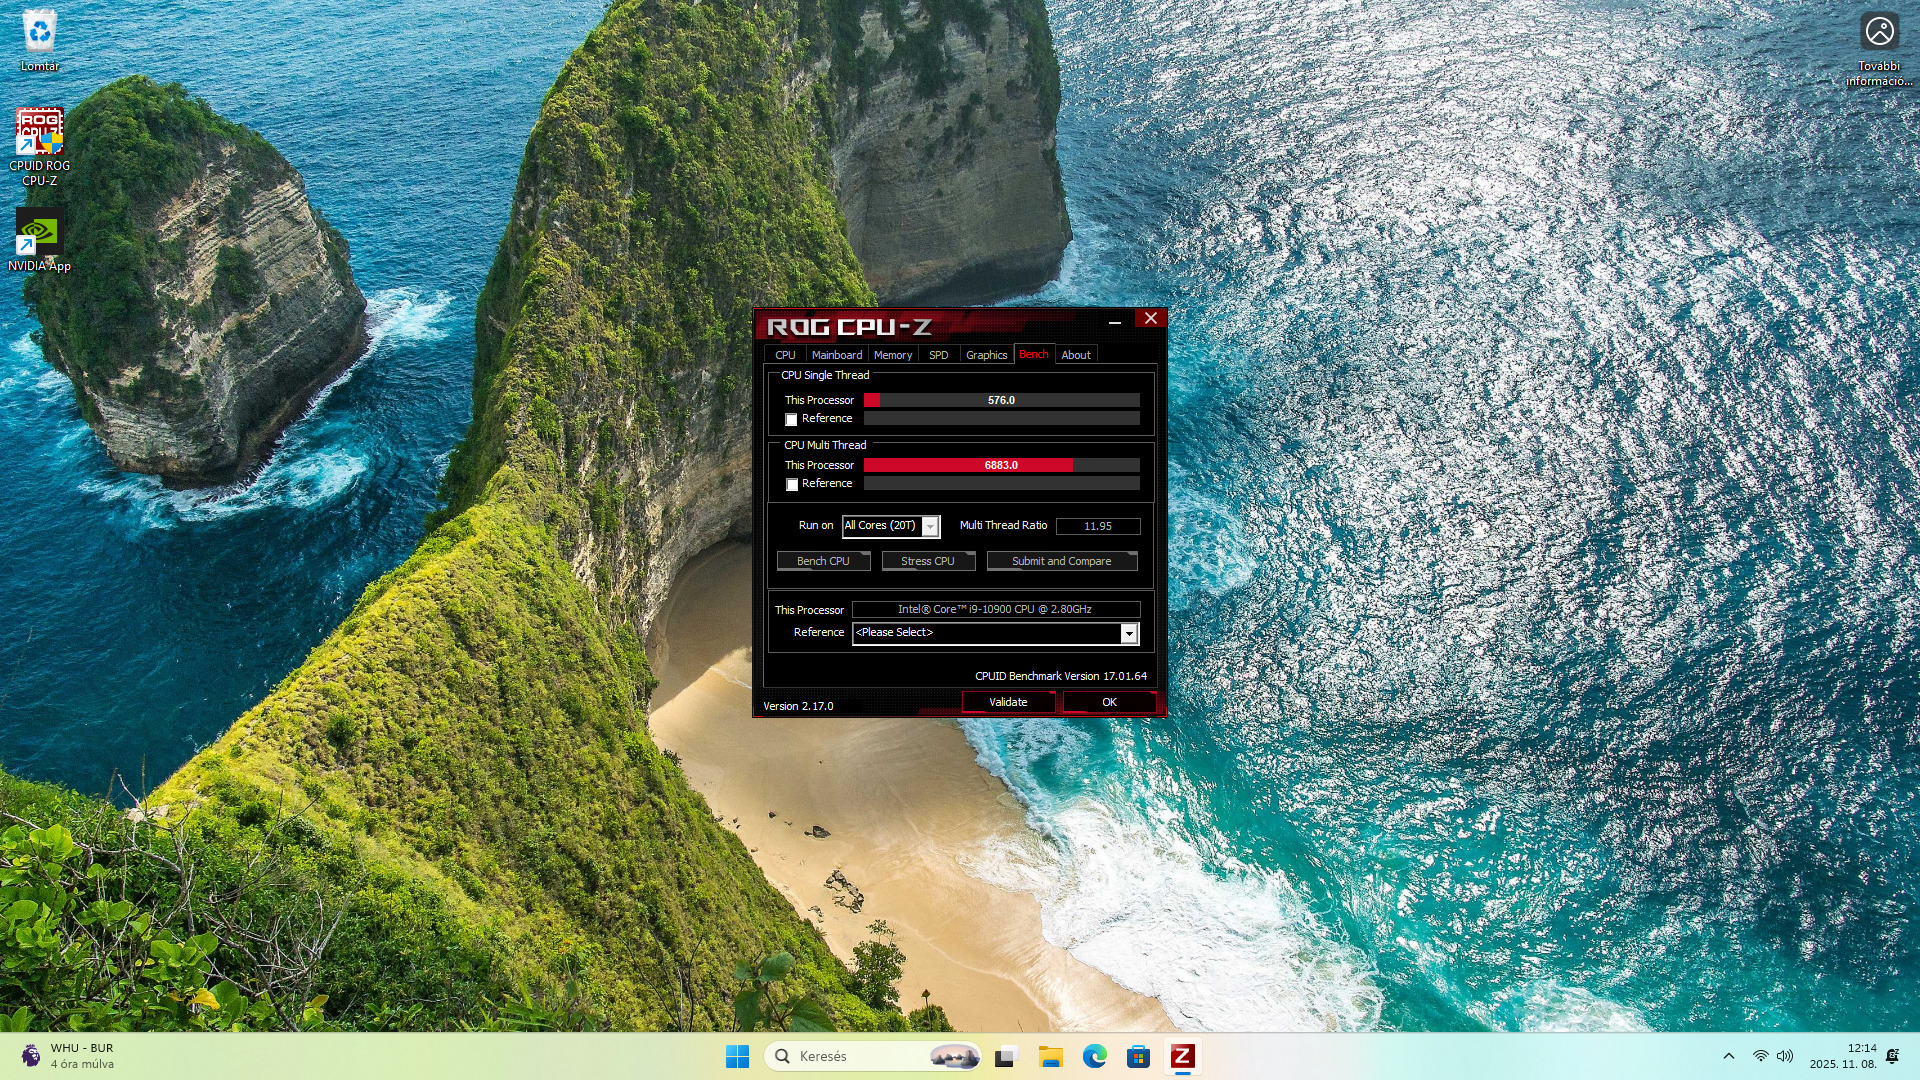This screenshot has height=1080, width=1920.
Task: Open Microsoft Edge from the taskbar
Action: tap(1094, 1056)
